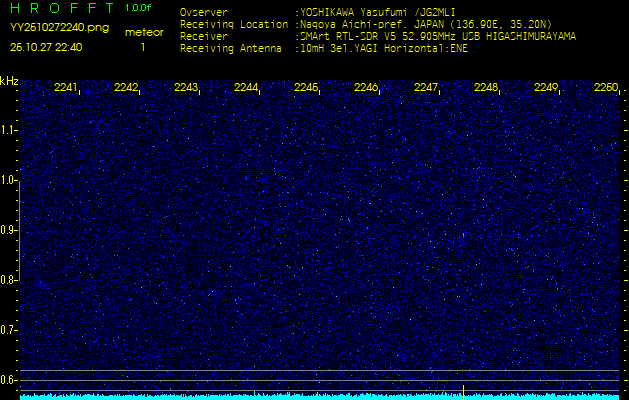The height and width of the screenshot is (400, 629).
Task: Select the 1.0 kHz frequency label
Action: pyautogui.click(x=9, y=180)
